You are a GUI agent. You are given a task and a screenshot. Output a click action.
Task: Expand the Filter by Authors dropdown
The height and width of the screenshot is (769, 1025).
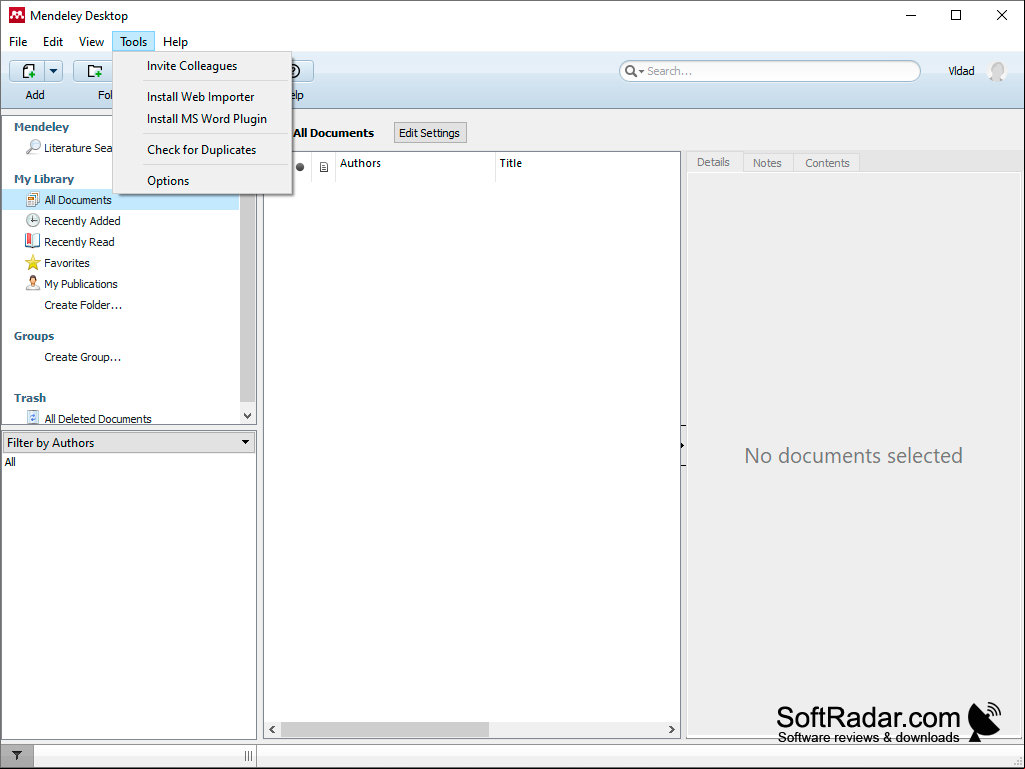[245, 443]
